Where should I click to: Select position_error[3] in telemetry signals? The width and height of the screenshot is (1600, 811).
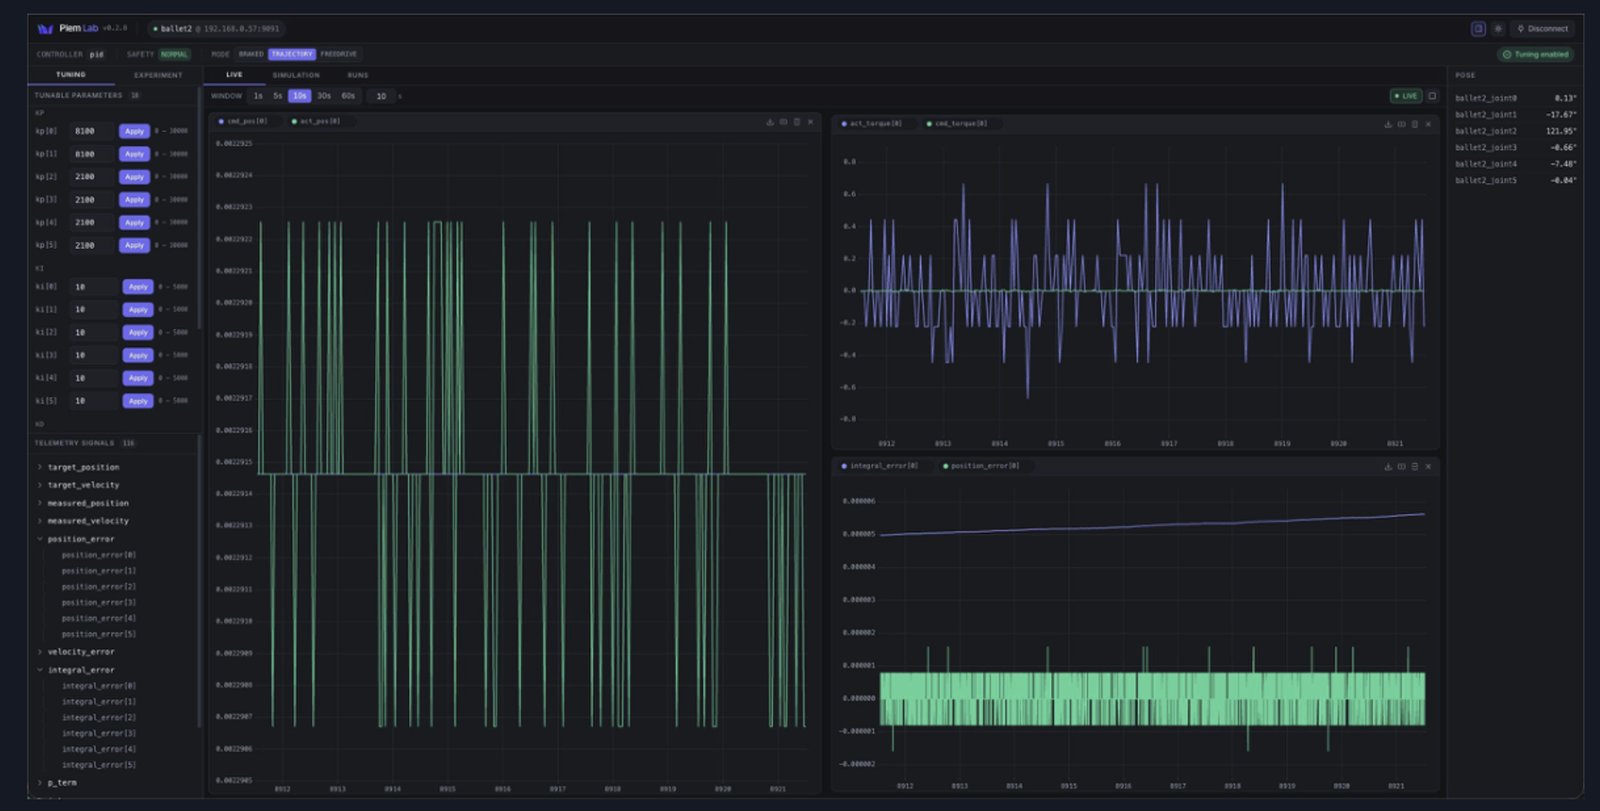point(99,603)
